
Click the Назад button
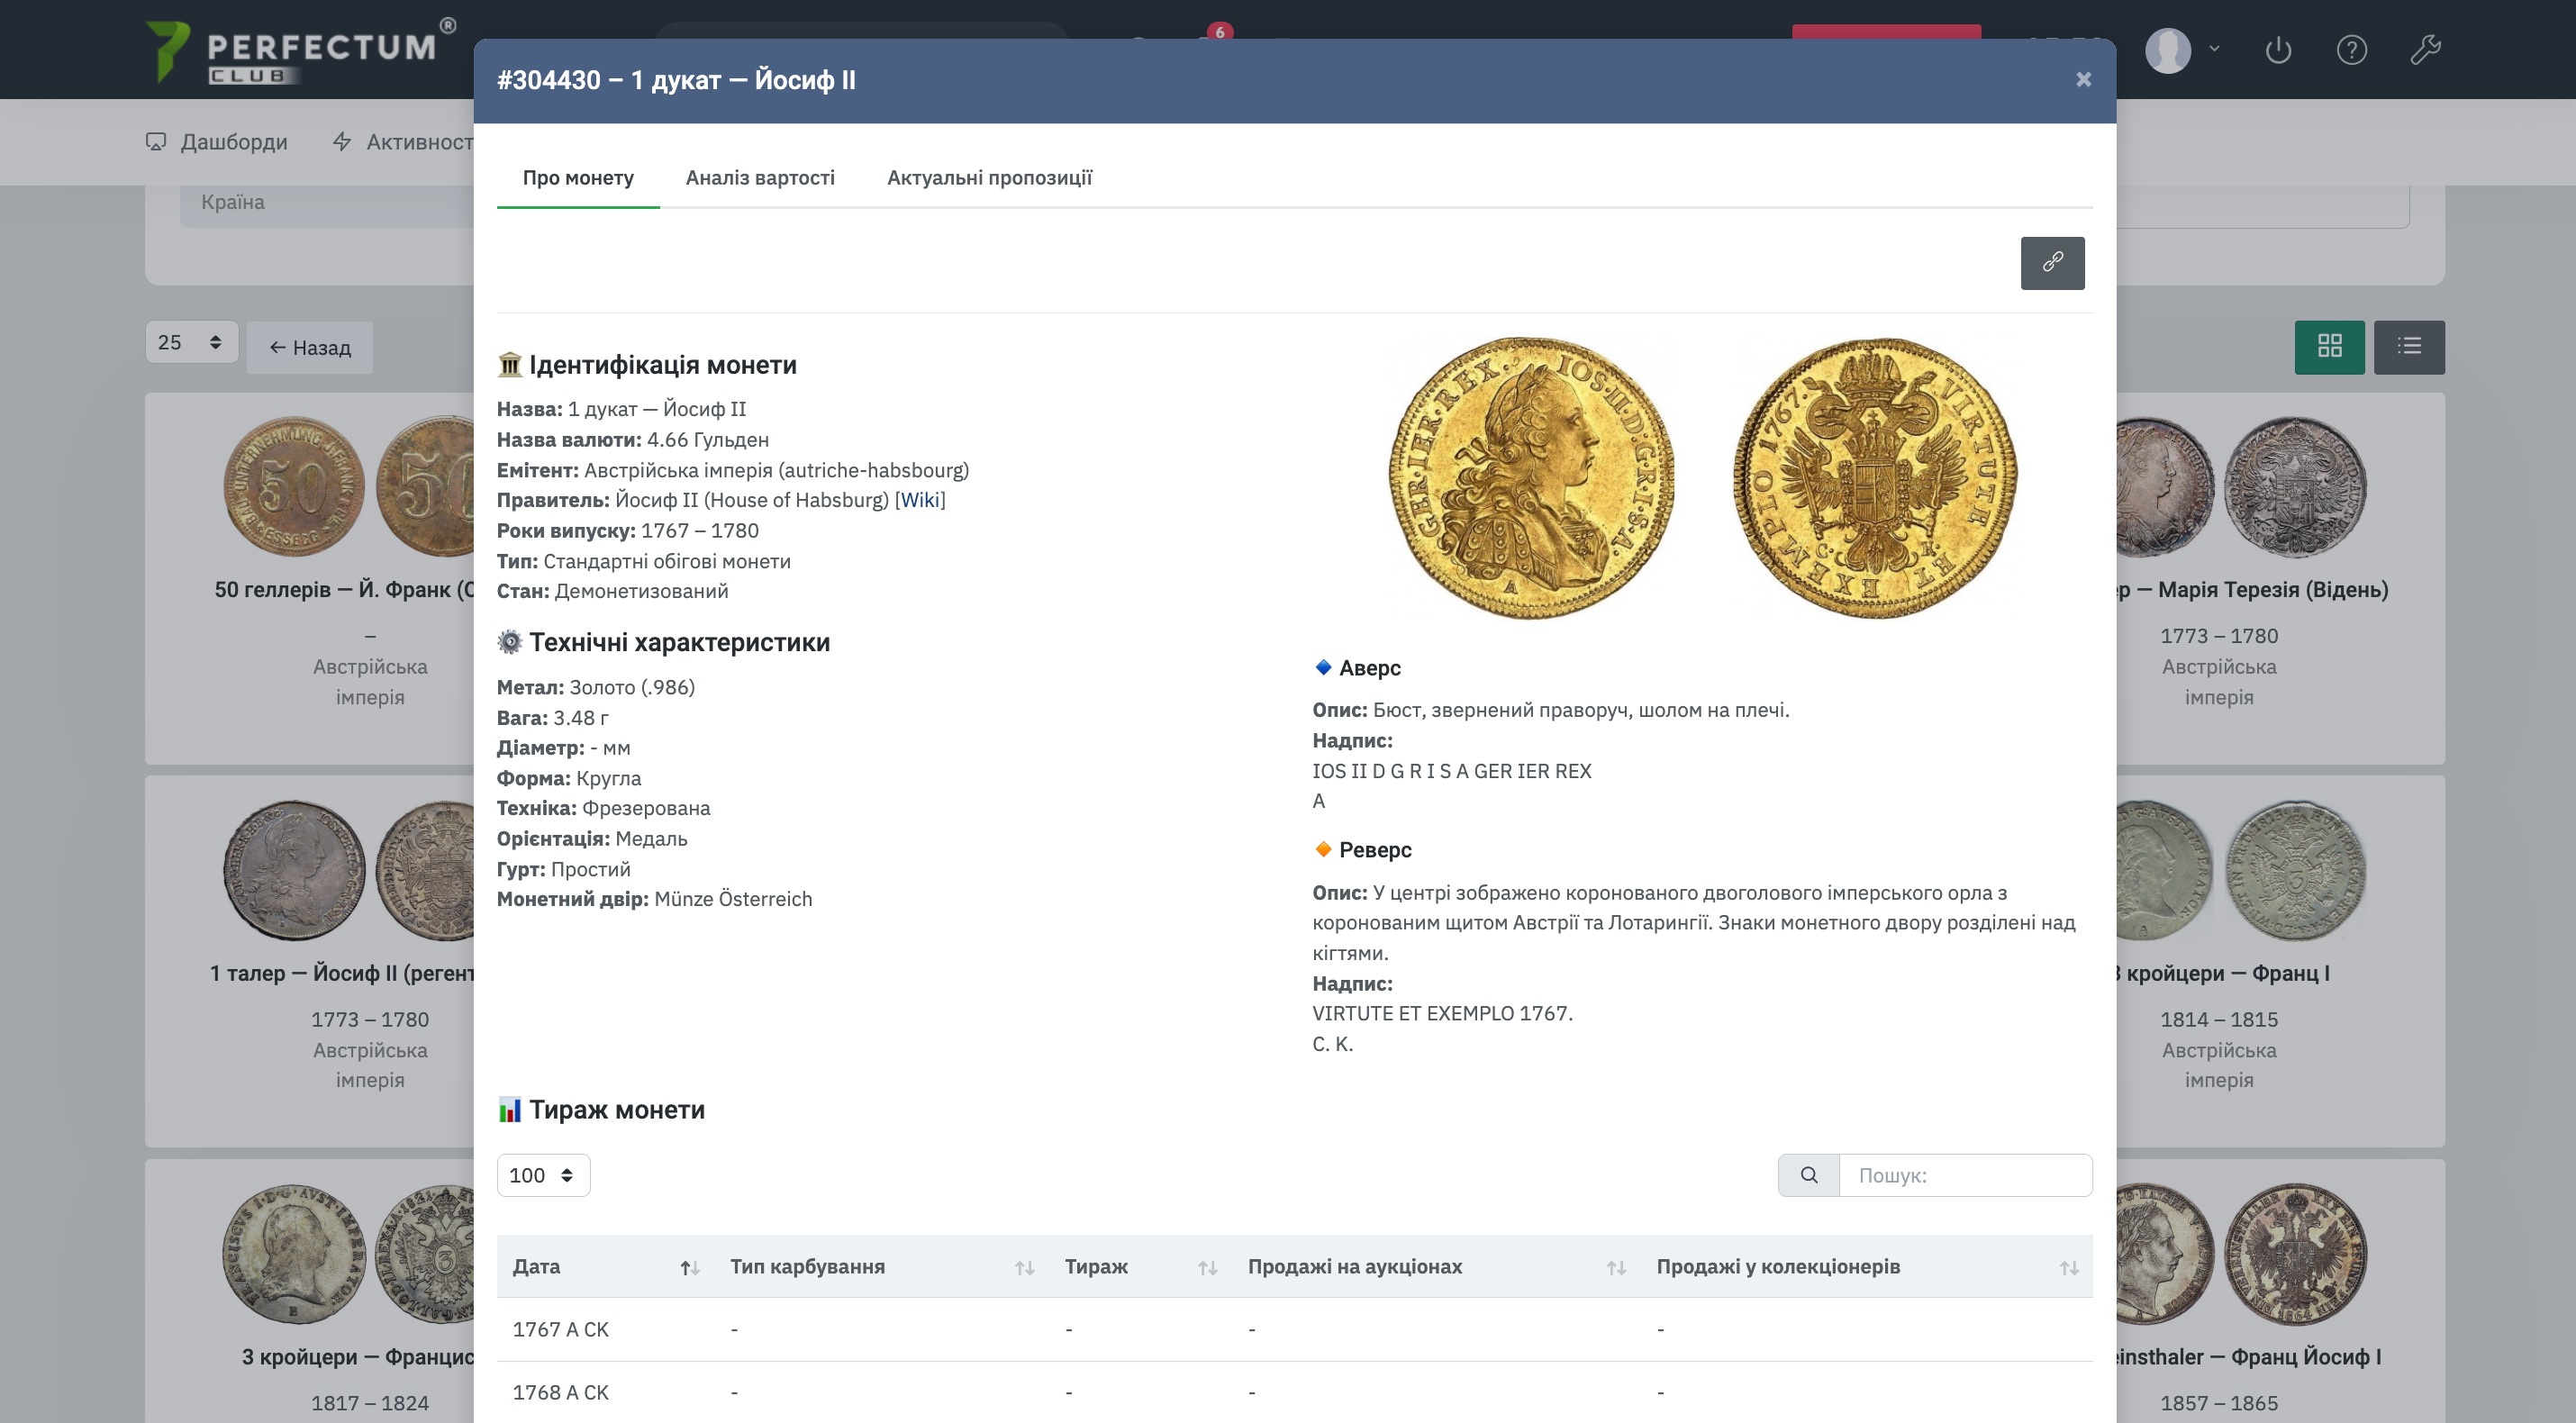tap(310, 348)
